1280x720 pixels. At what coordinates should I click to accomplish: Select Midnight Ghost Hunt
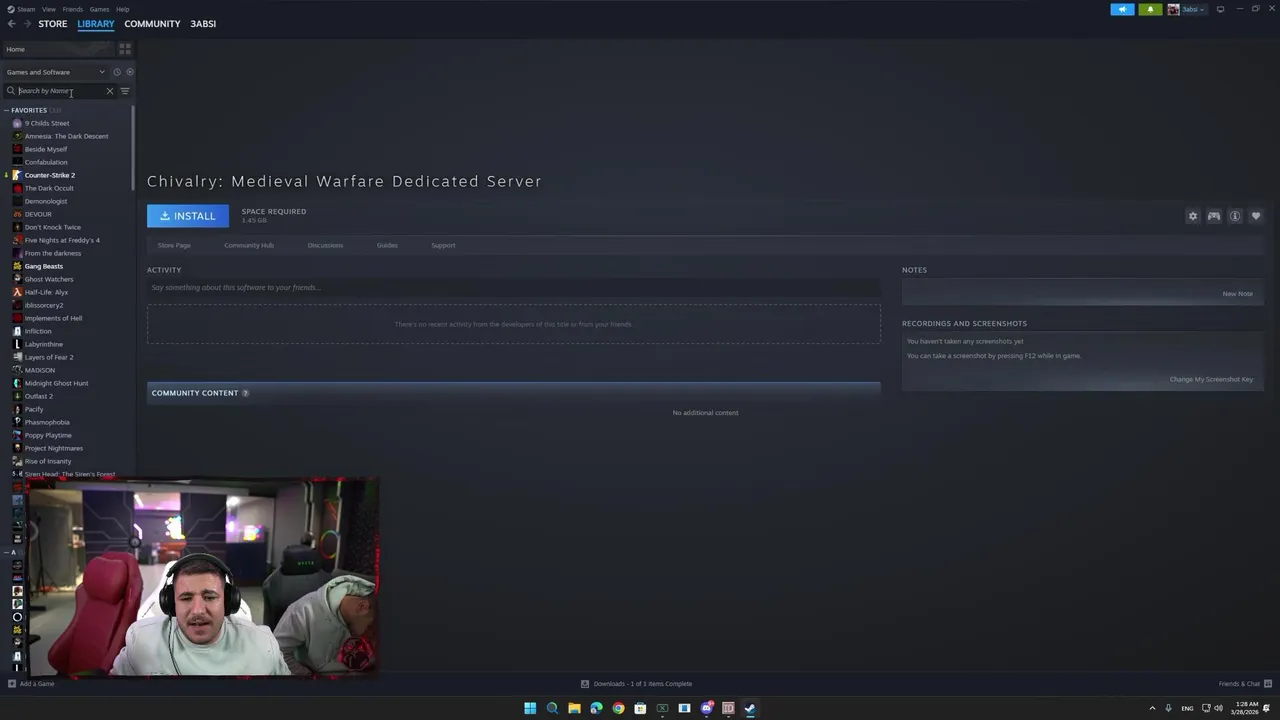56,383
